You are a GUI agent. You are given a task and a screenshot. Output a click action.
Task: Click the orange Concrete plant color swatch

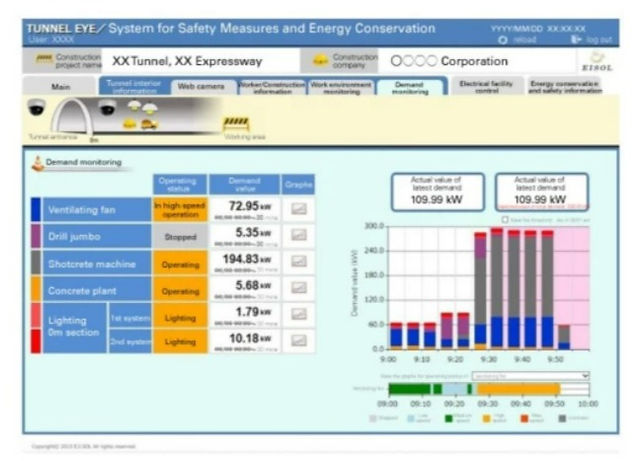pyautogui.click(x=36, y=290)
